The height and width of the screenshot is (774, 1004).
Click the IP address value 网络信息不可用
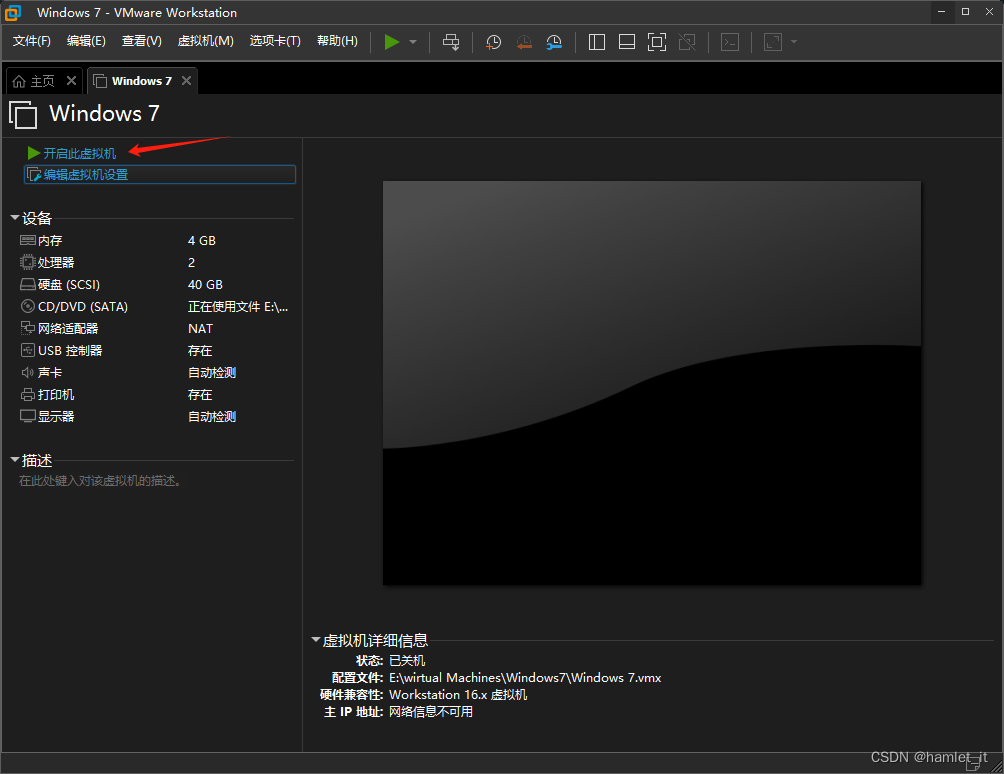431,712
